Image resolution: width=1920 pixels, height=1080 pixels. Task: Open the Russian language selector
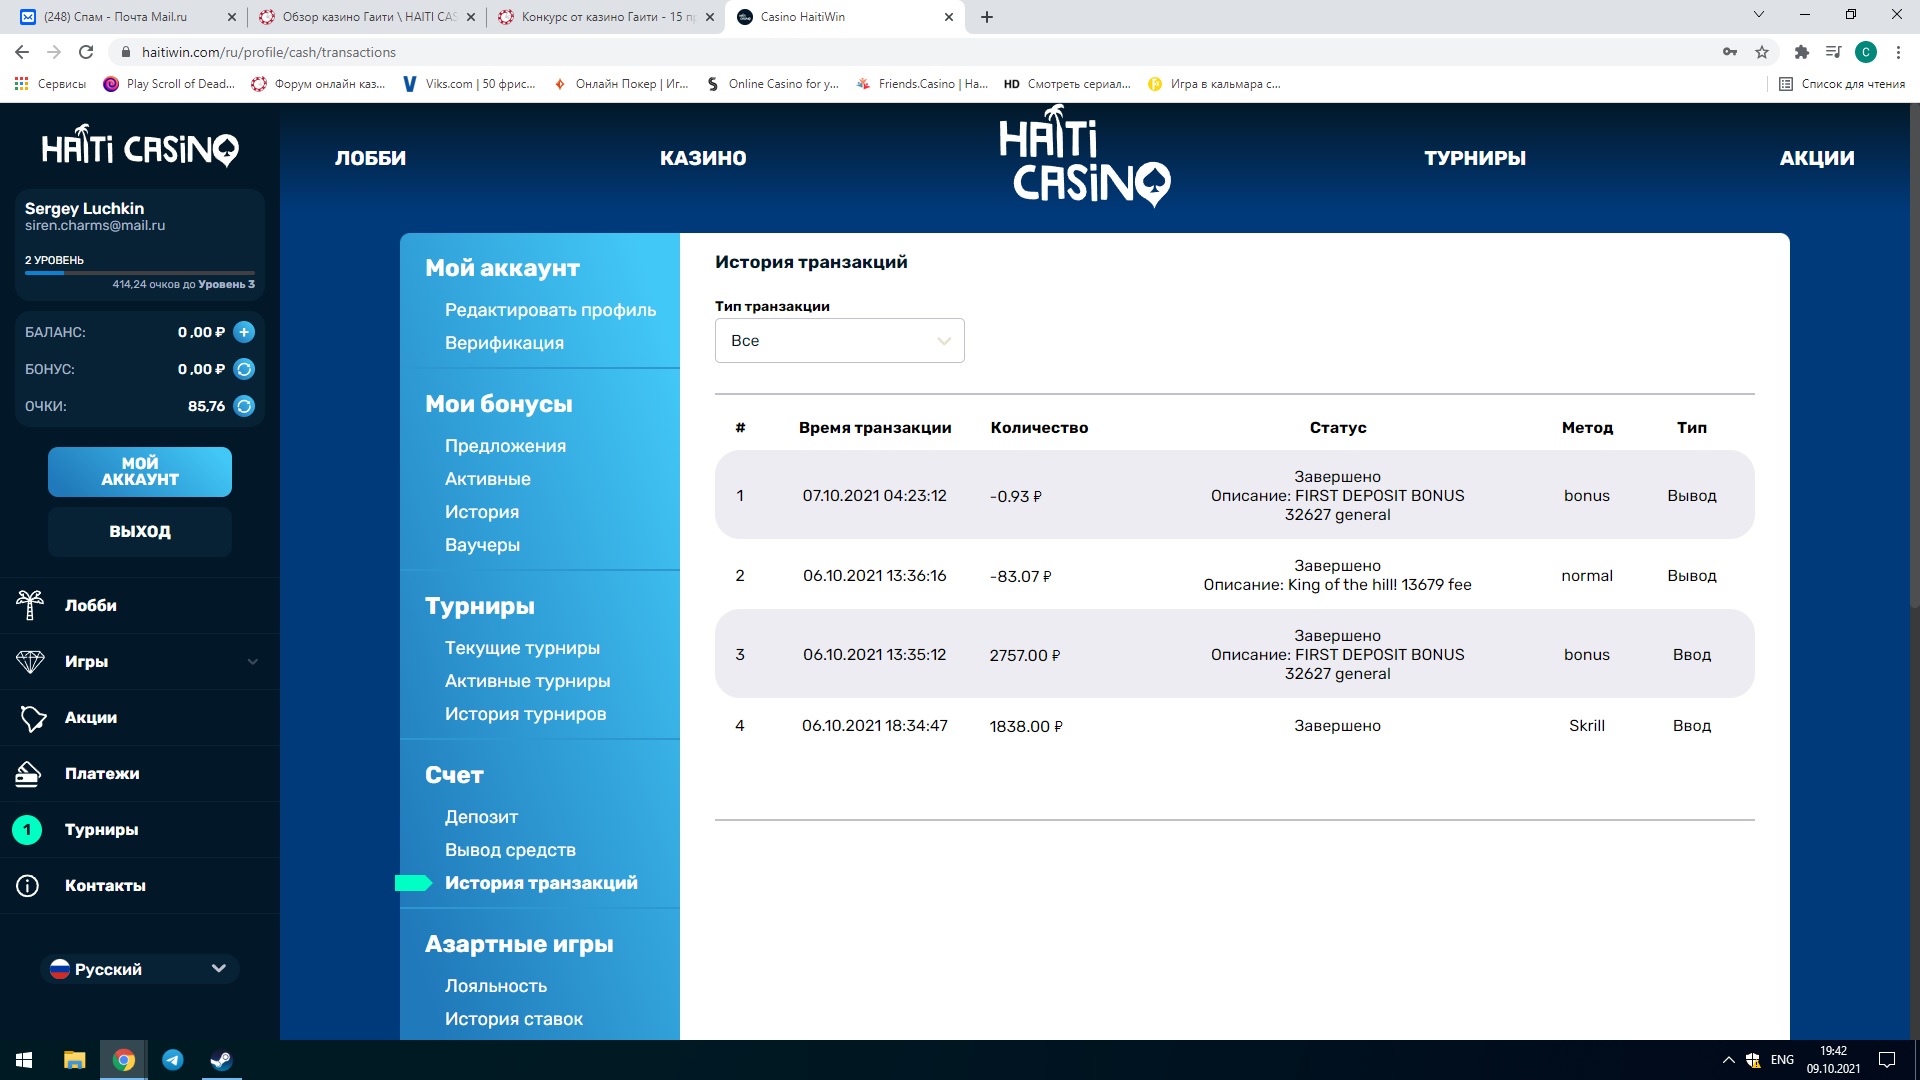pos(140,969)
